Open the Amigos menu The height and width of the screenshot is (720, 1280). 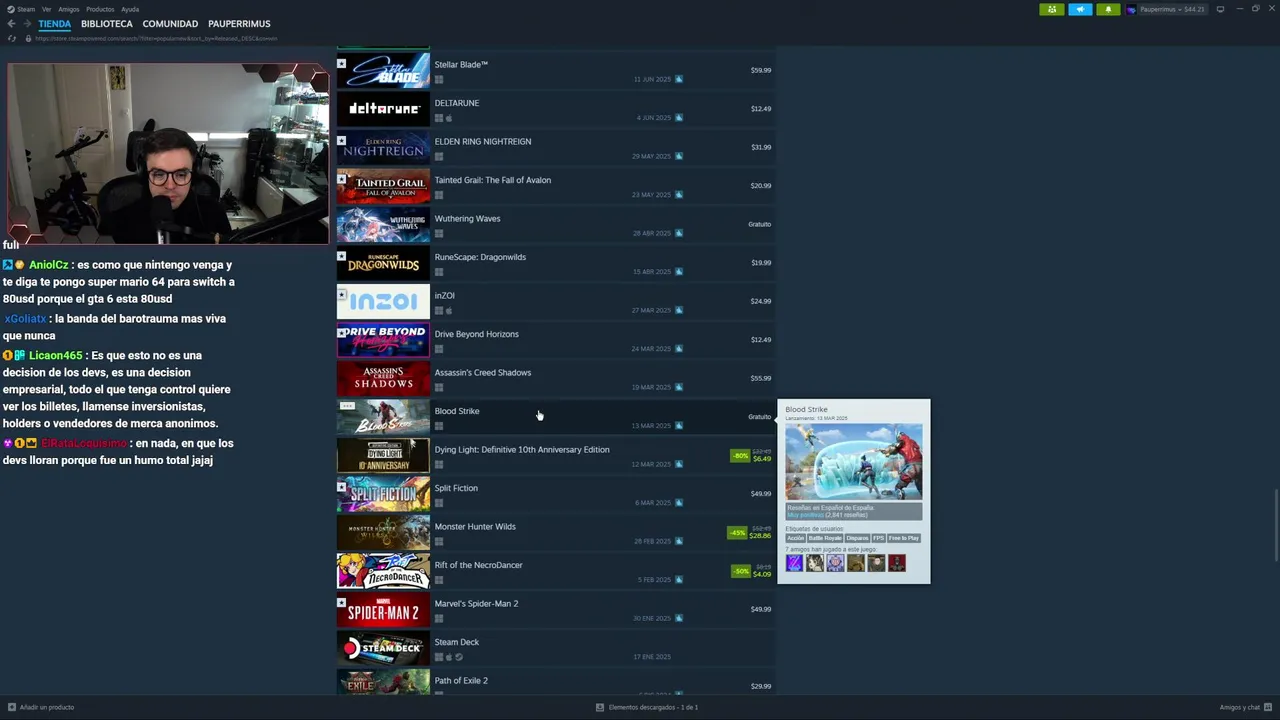click(x=69, y=9)
